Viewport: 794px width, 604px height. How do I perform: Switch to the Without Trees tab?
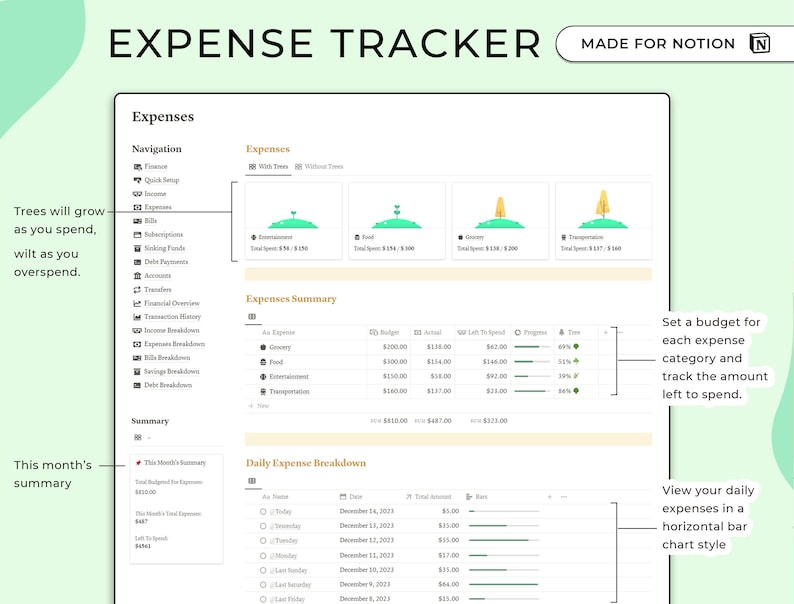click(319, 167)
